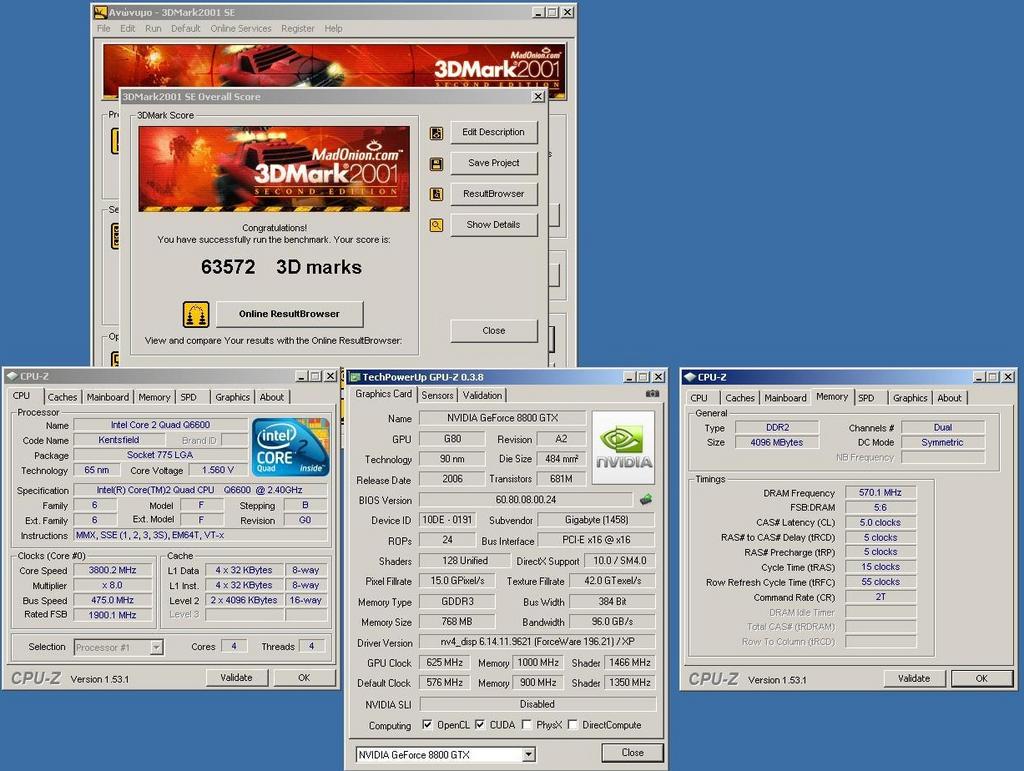
Task: Click title icon of CPU-Z Memory-tab window
Action: click(x=690, y=377)
